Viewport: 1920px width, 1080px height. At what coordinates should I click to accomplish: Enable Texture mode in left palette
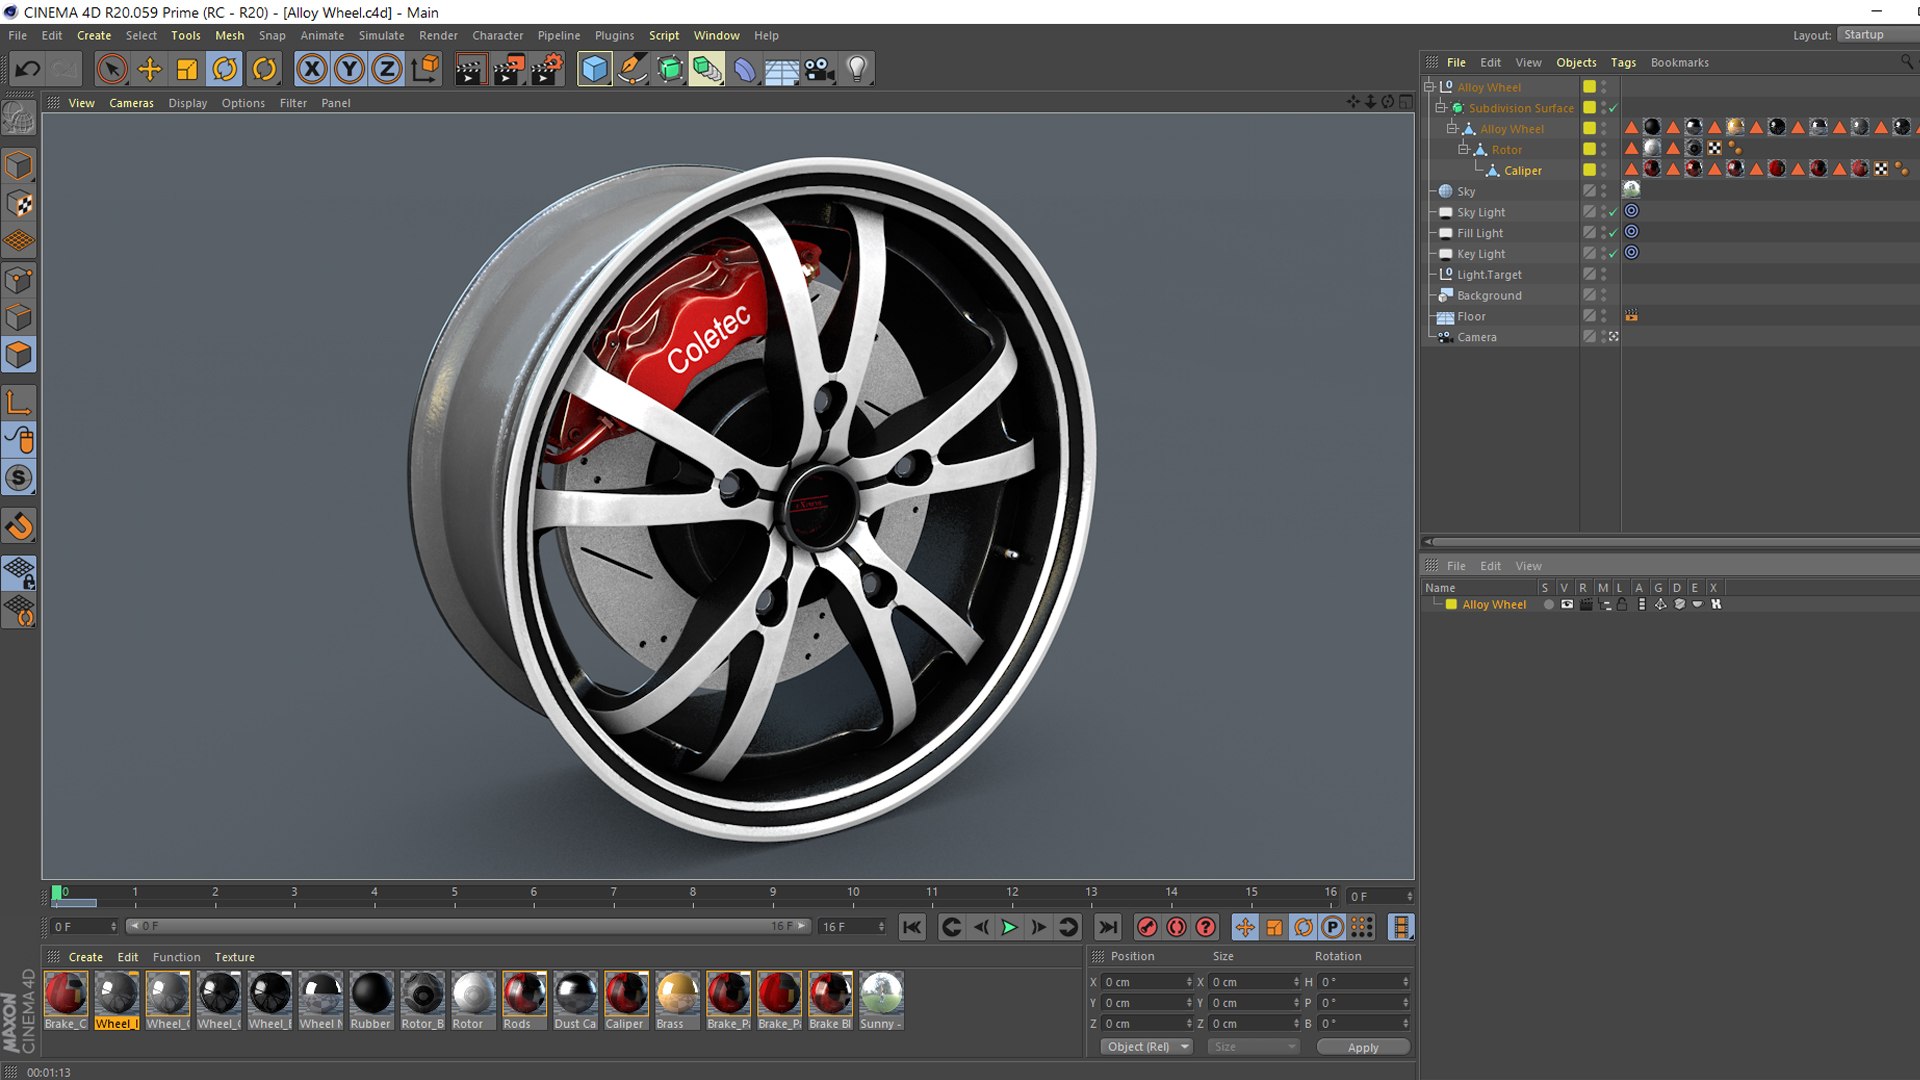click(x=19, y=204)
